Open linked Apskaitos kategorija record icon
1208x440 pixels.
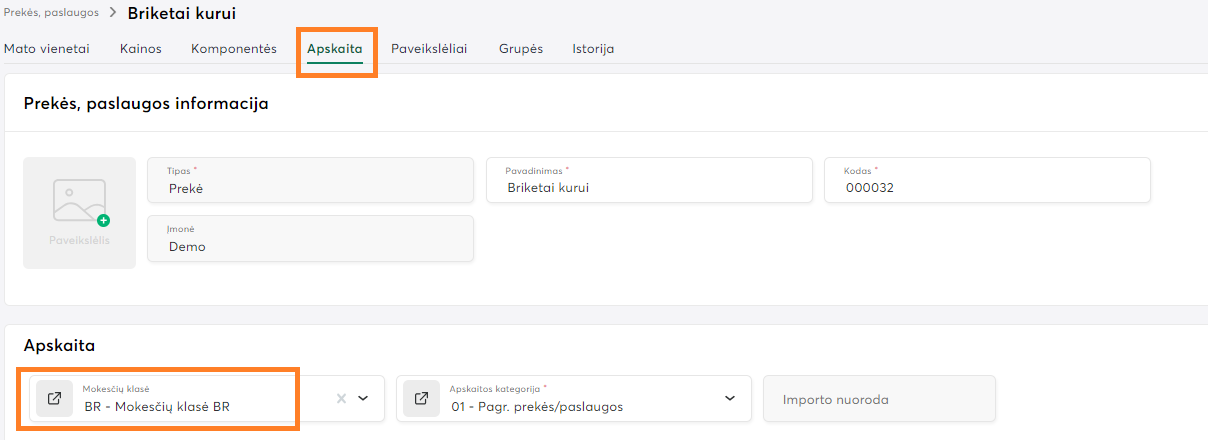(422, 399)
